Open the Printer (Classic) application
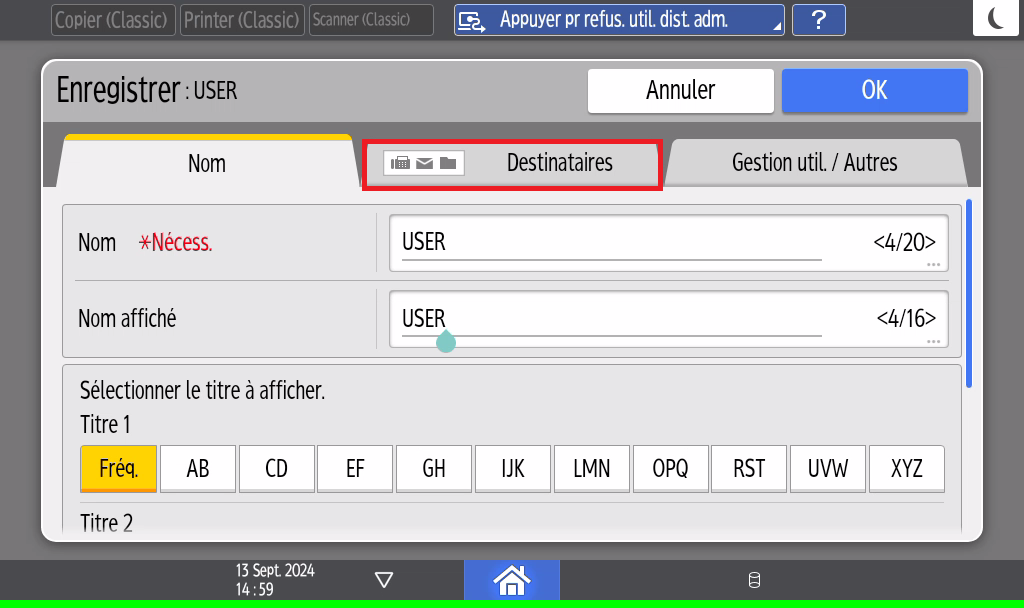Screen dimensions: 1024x608 [242, 20]
